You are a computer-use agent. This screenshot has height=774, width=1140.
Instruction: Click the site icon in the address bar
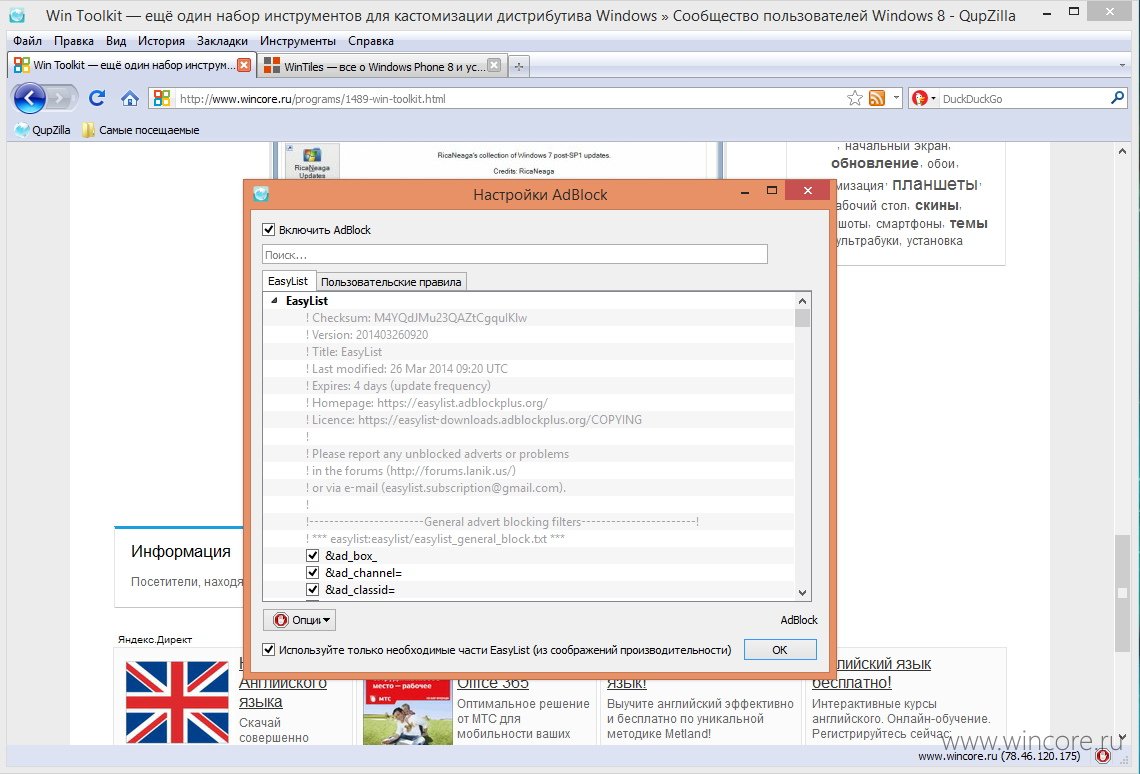[x=161, y=98]
